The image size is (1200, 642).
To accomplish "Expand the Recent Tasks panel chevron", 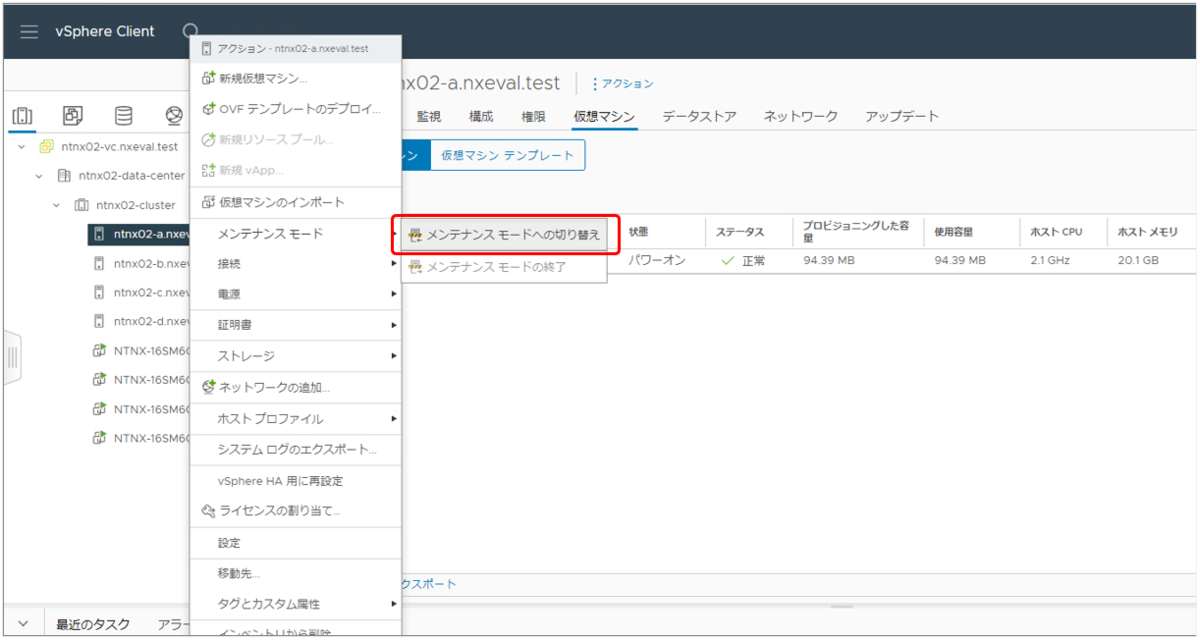I will pos(23,624).
